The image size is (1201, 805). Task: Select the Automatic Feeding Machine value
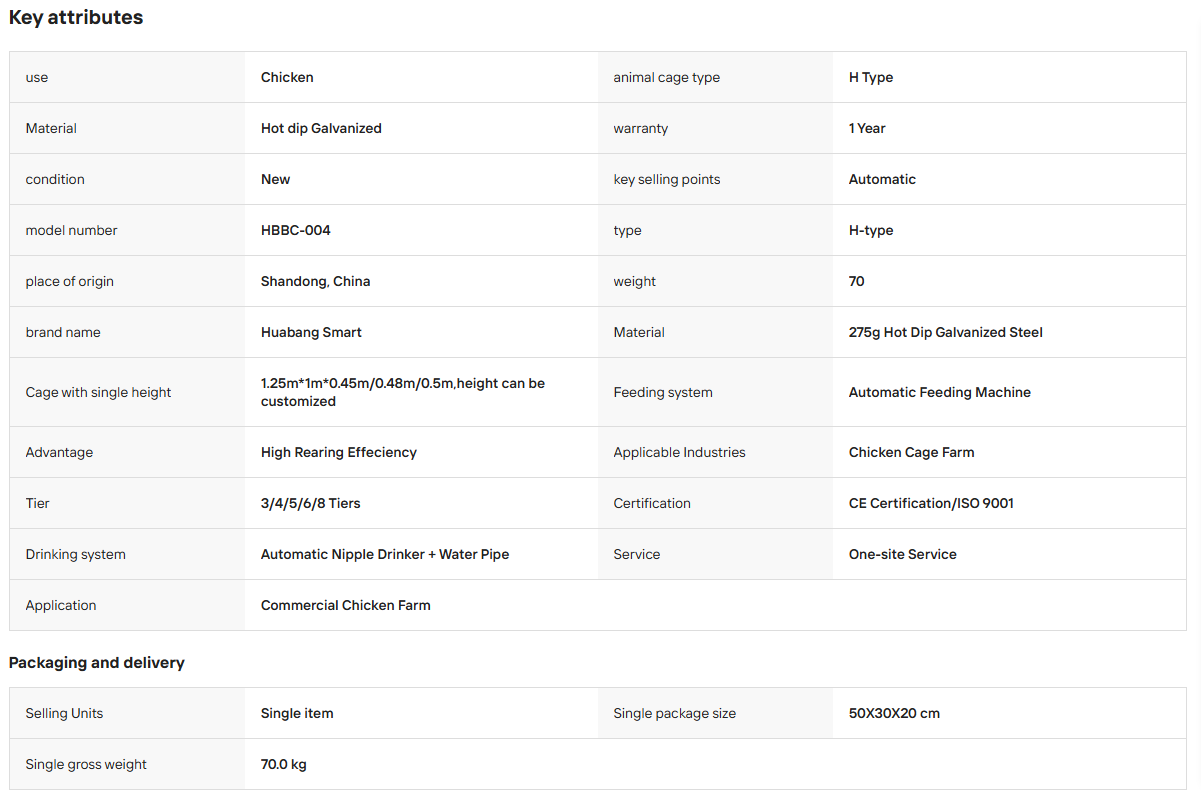(940, 392)
